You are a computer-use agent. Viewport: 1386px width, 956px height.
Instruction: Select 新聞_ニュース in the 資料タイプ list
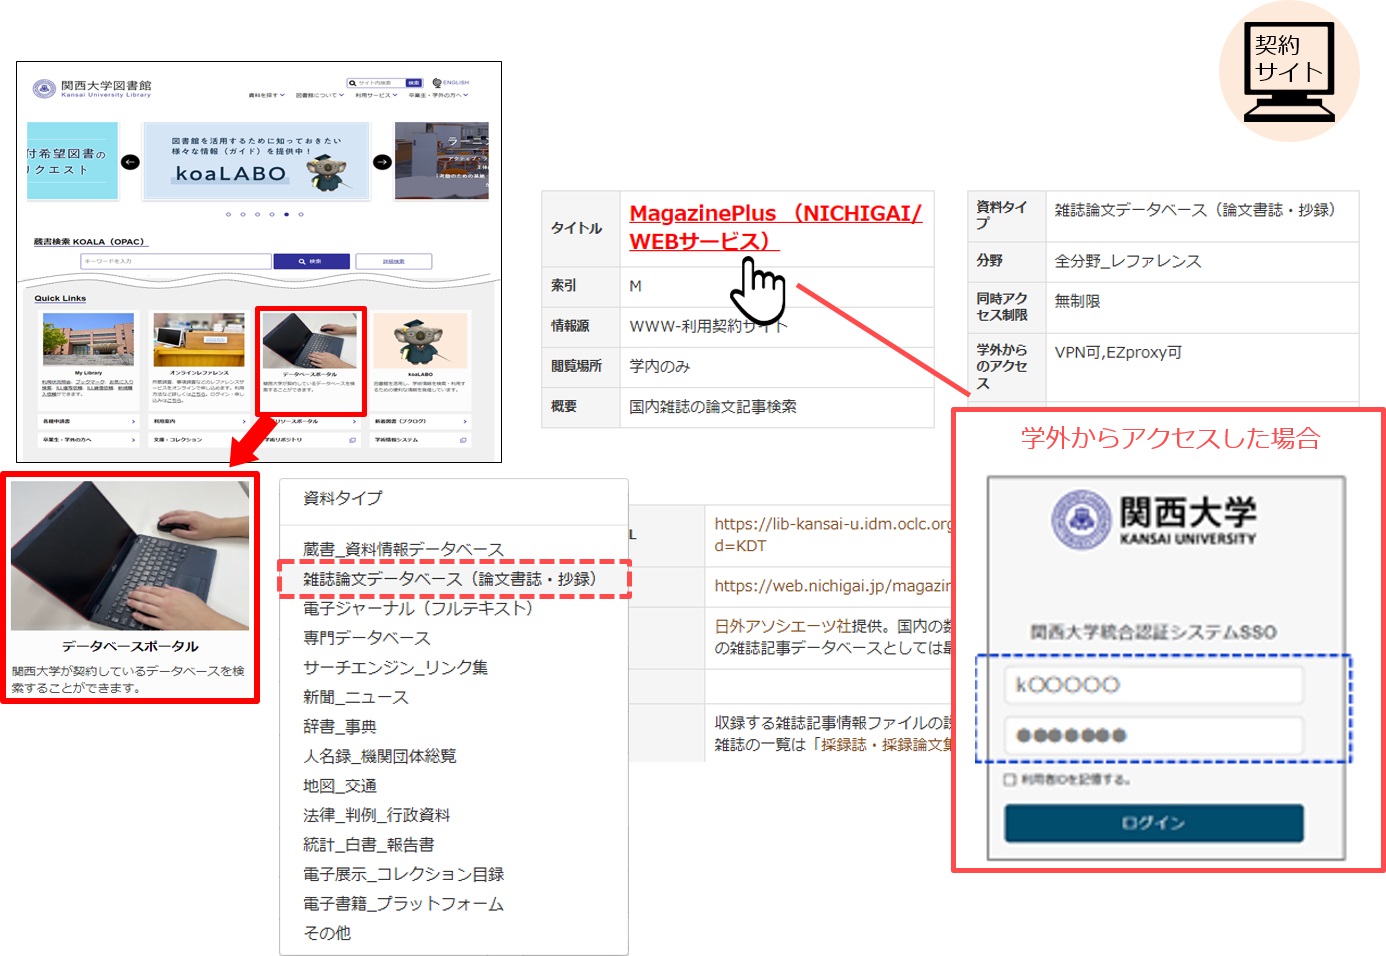point(356,697)
